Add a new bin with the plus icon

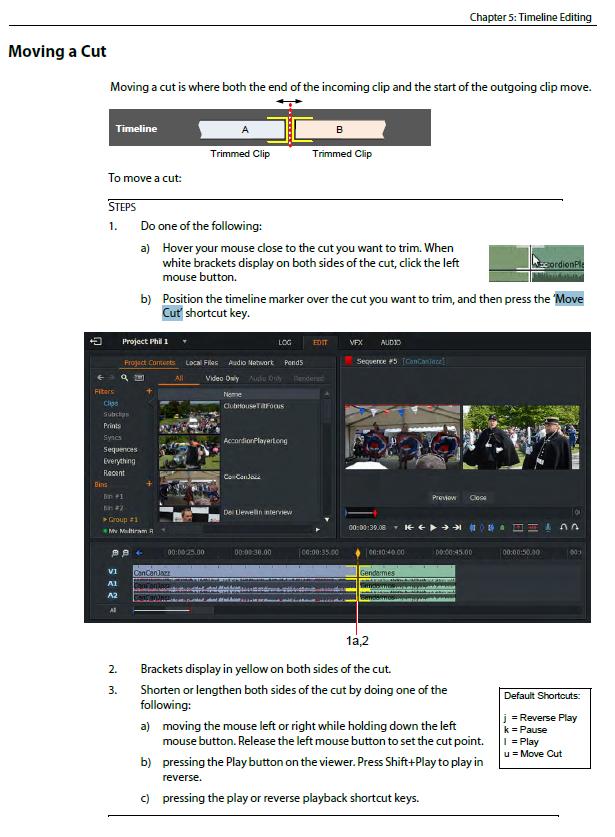pos(150,484)
